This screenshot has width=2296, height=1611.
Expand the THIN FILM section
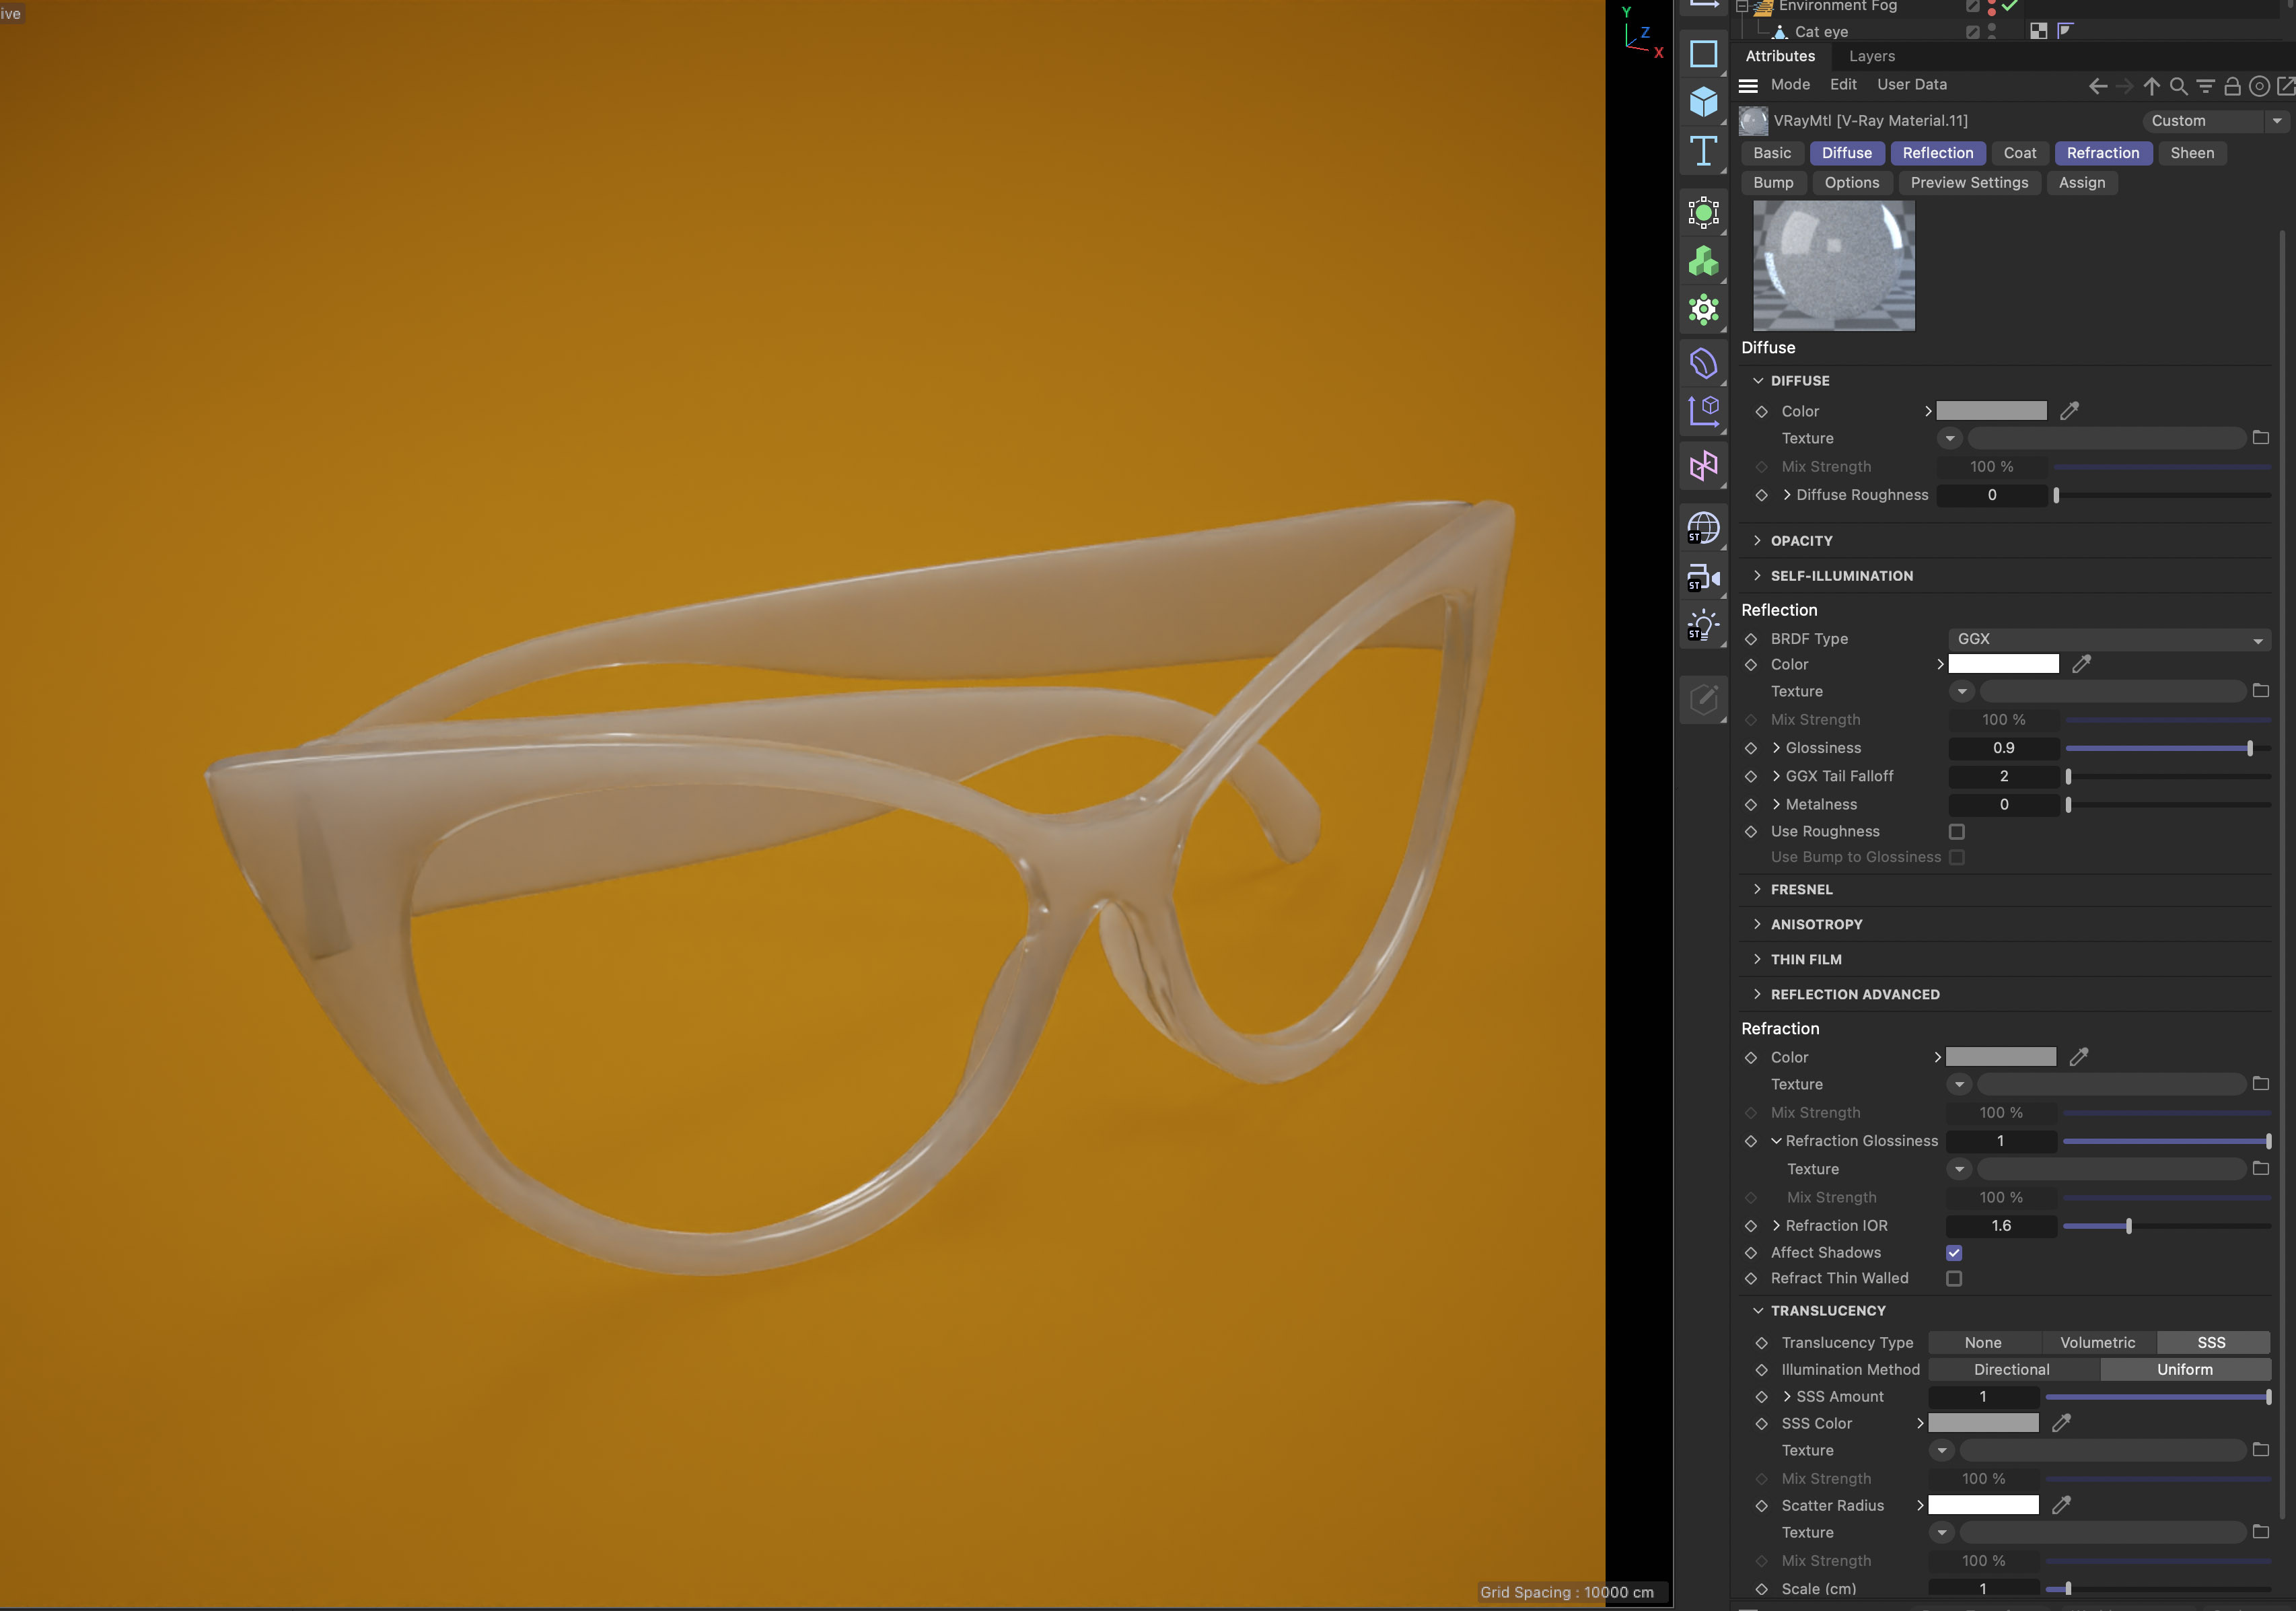click(1758, 959)
